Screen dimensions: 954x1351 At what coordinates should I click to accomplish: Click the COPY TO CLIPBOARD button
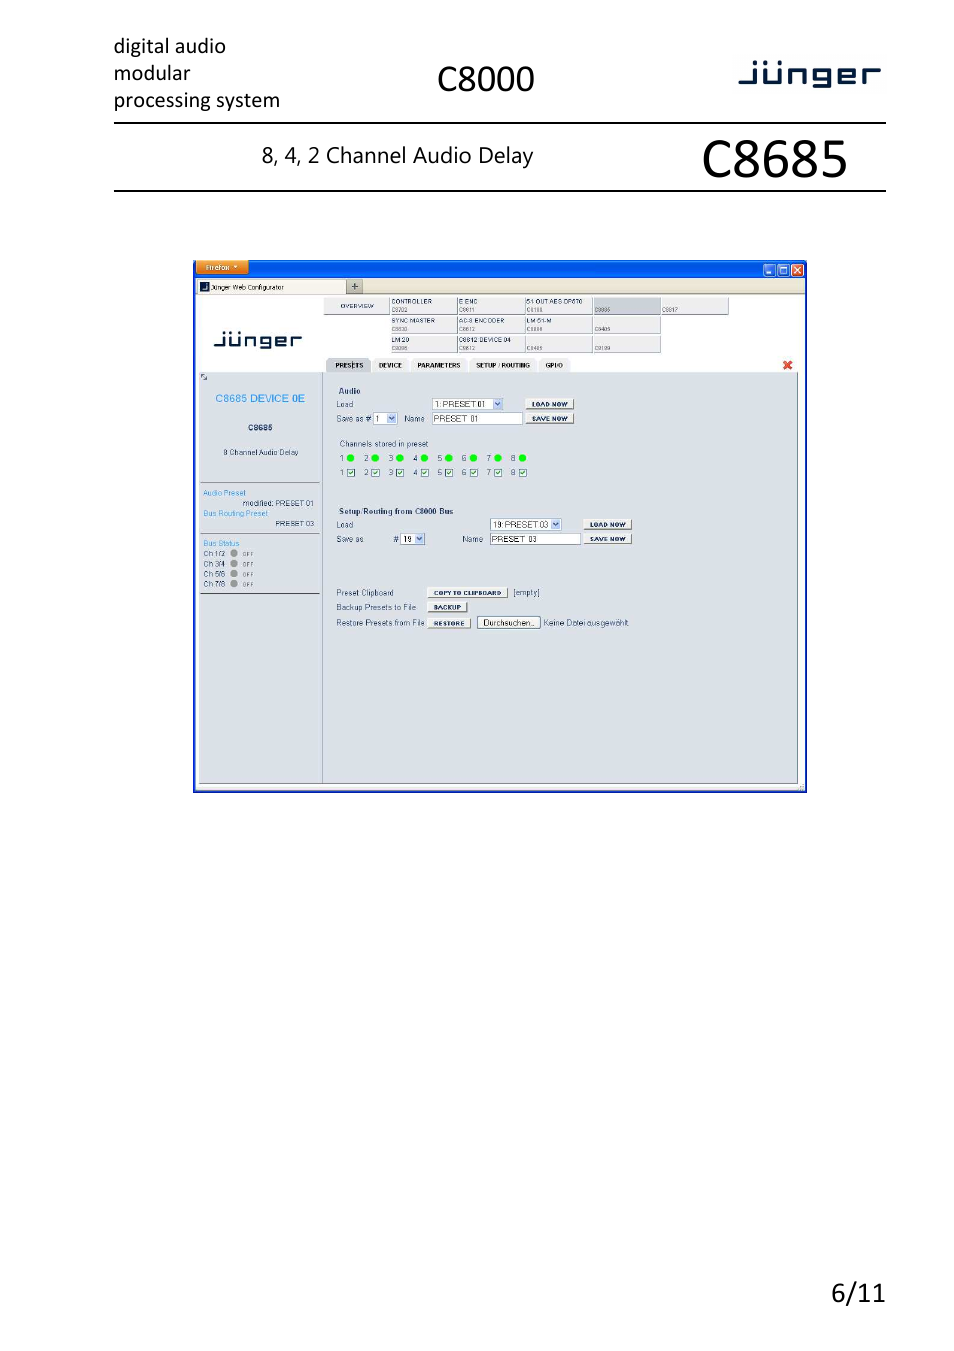click(x=468, y=593)
